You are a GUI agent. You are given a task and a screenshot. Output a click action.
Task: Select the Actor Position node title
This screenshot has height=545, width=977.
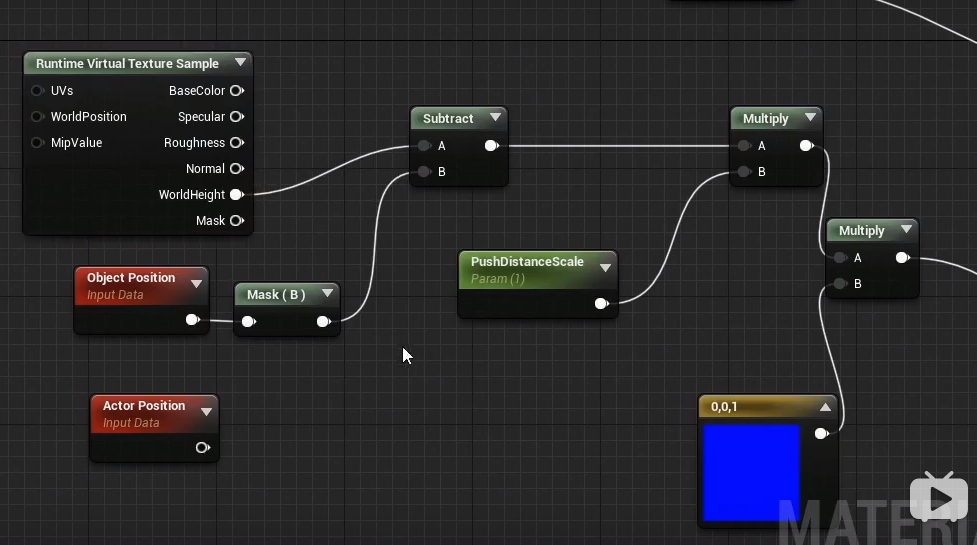click(144, 405)
